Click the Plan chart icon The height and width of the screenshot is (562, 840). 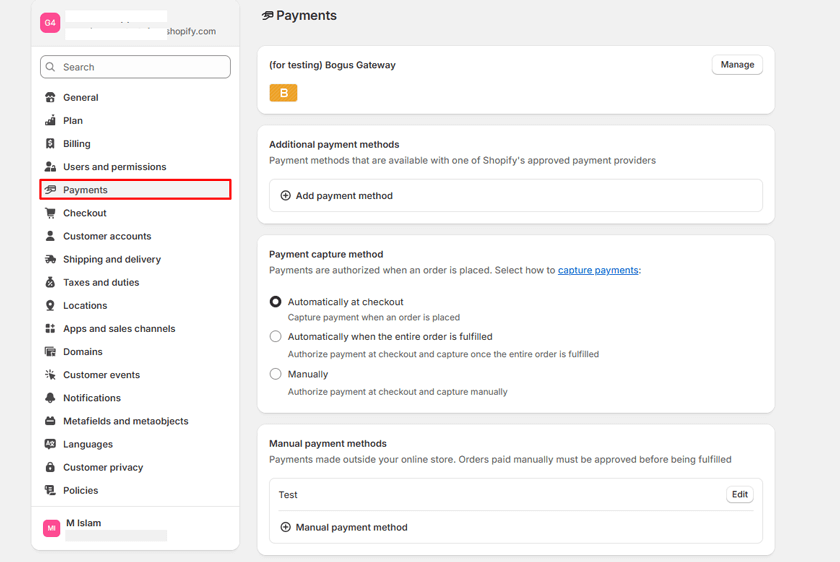pyautogui.click(x=50, y=121)
